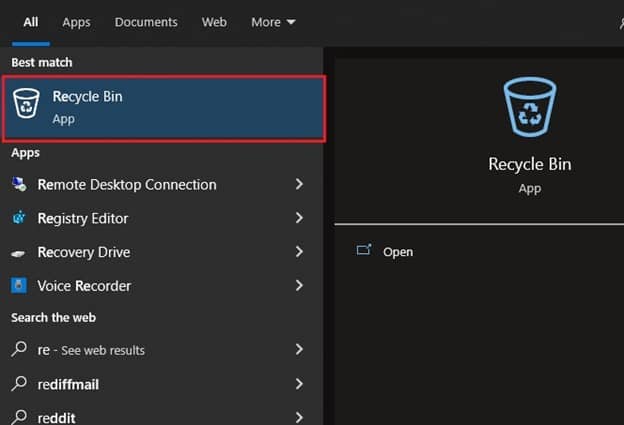Click the magnifier icon beside 're'
624x425 pixels.
point(19,349)
